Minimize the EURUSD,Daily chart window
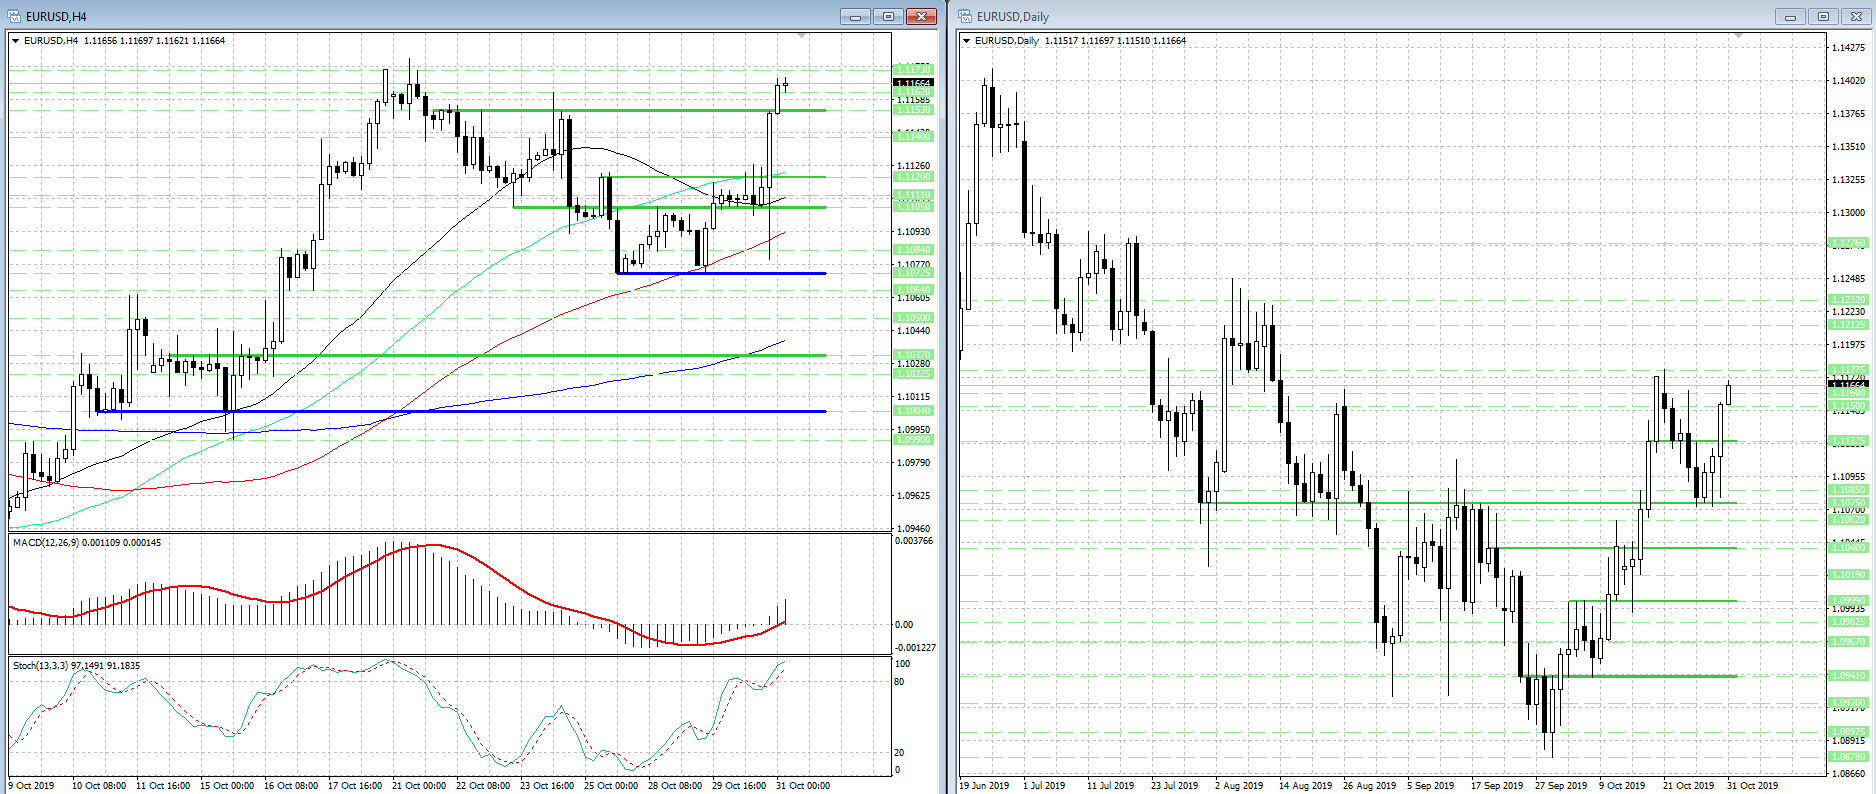The width and height of the screenshot is (1876, 794). tap(1790, 16)
